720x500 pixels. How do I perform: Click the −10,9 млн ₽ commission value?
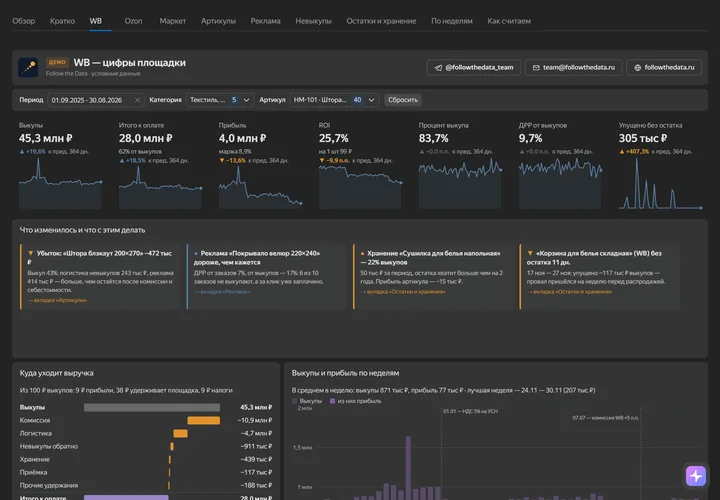point(255,421)
